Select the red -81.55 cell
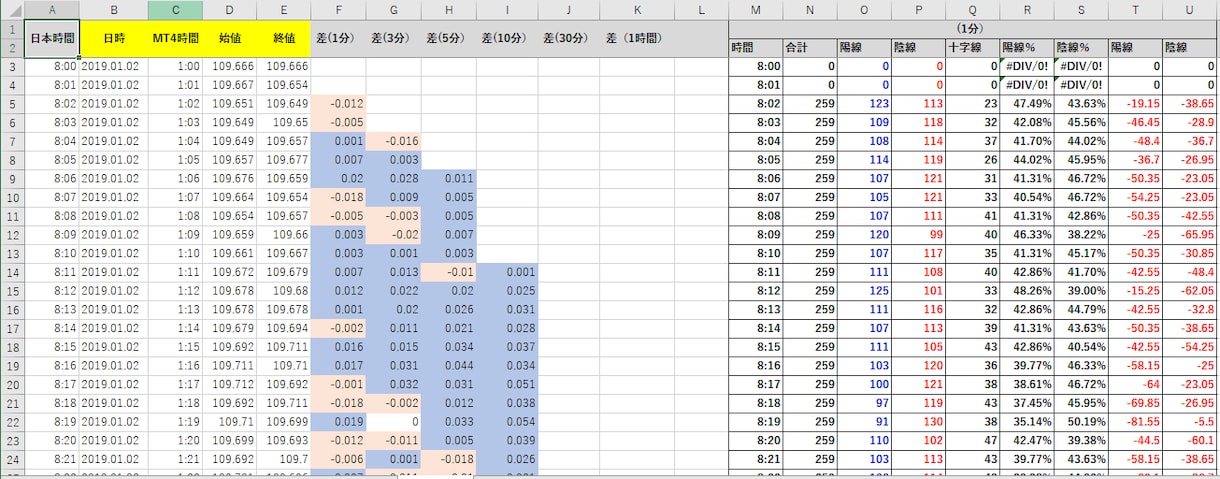Image resolution: width=1220 pixels, height=479 pixels. click(x=1134, y=422)
